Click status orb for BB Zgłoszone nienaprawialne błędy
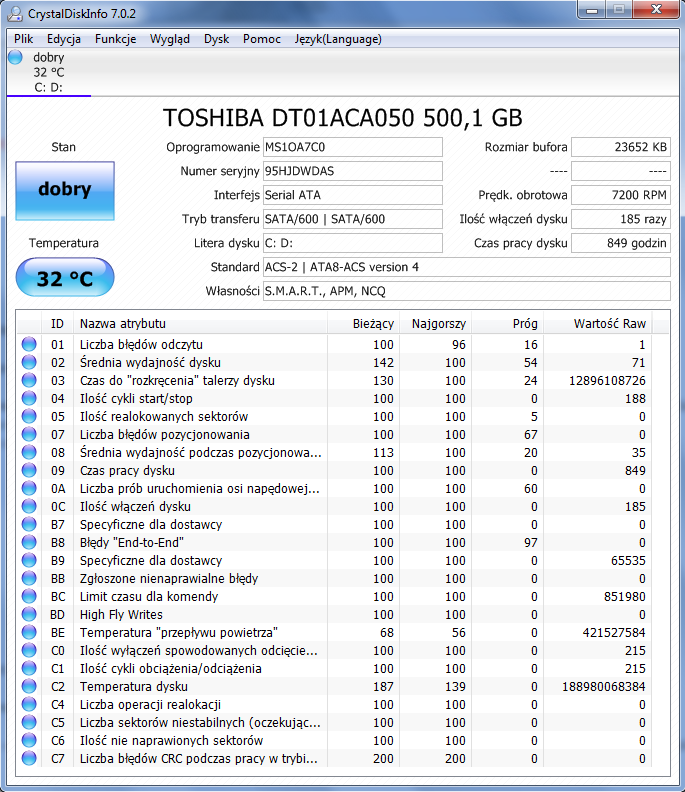 (x=29, y=578)
